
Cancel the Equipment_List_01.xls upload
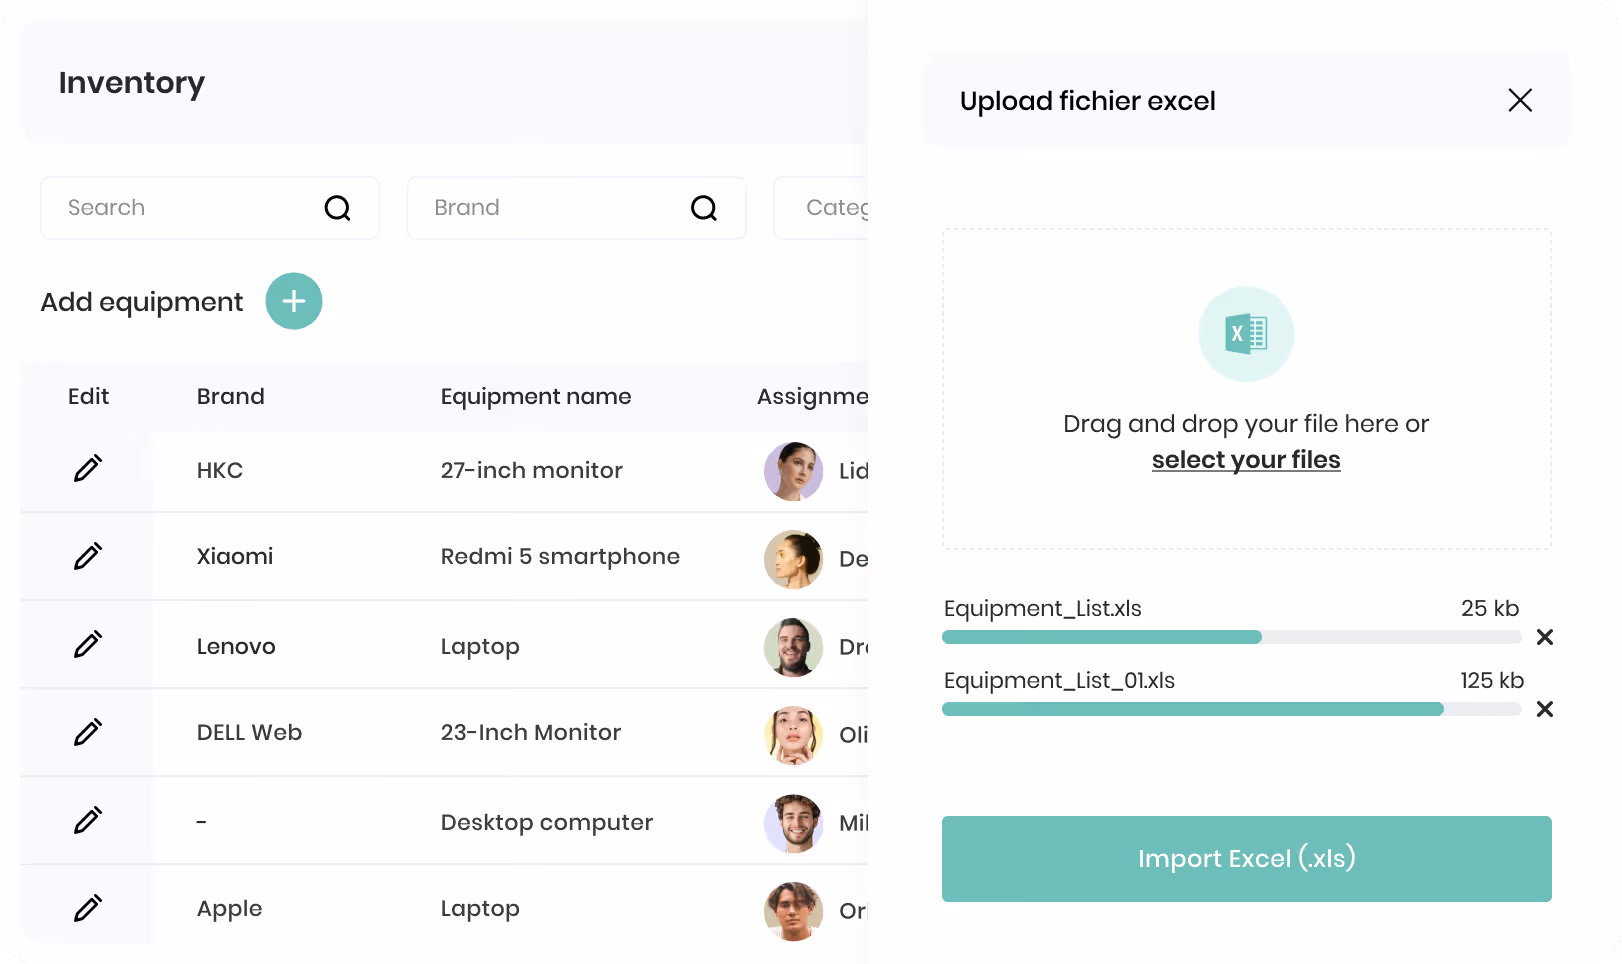click(x=1545, y=709)
